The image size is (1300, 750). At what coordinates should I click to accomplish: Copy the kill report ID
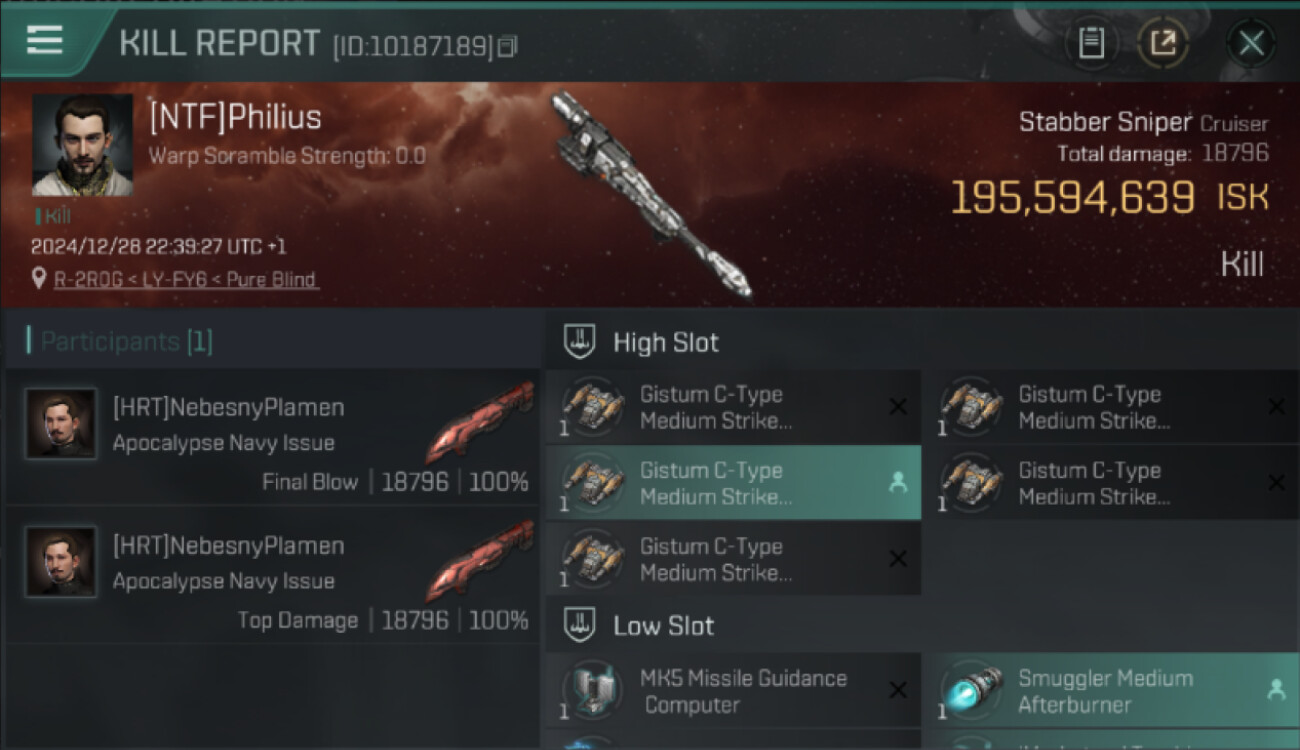click(507, 46)
